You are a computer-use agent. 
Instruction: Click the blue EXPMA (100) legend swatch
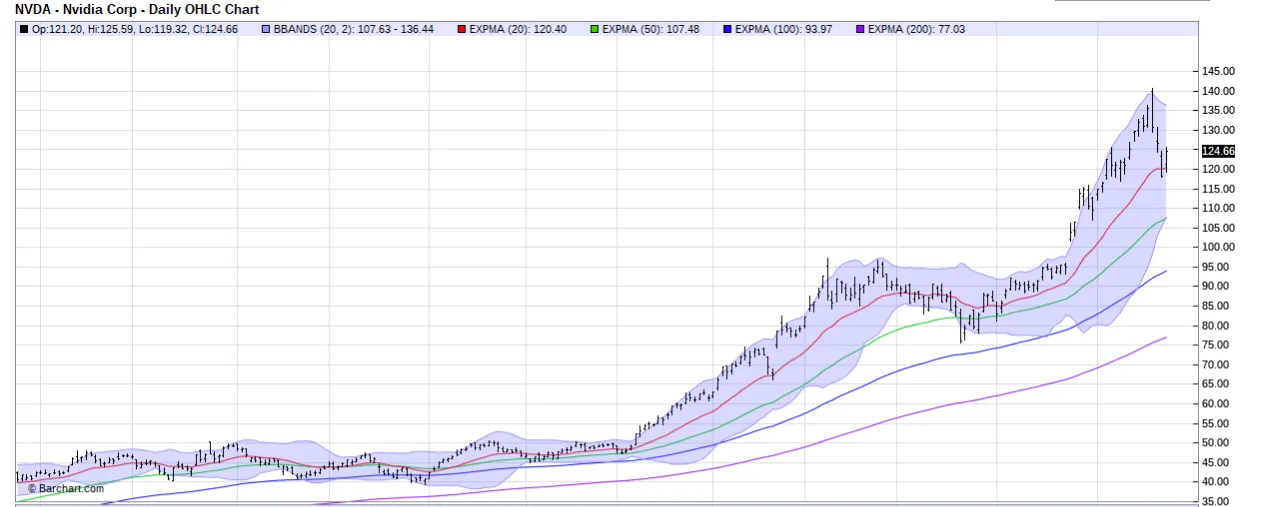(727, 29)
